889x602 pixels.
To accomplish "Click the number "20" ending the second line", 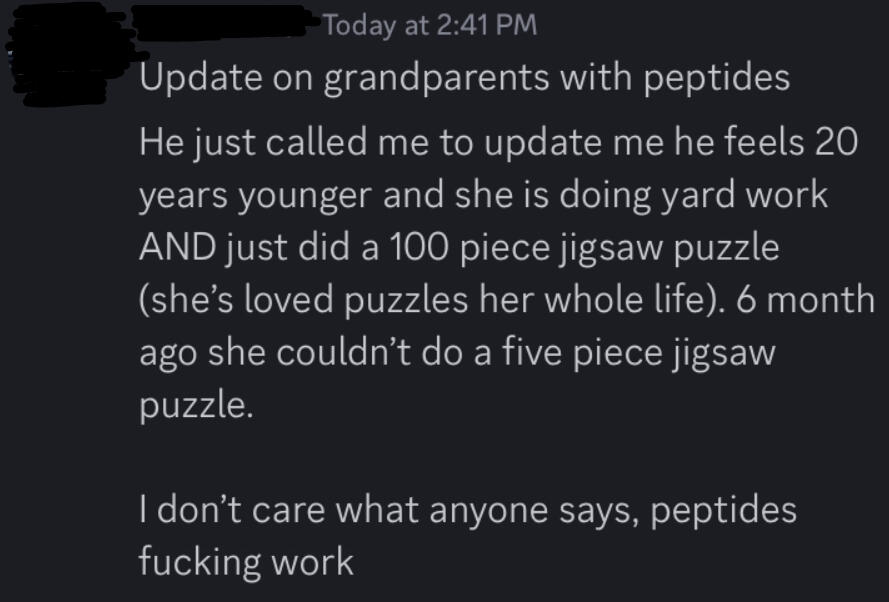I will (835, 143).
